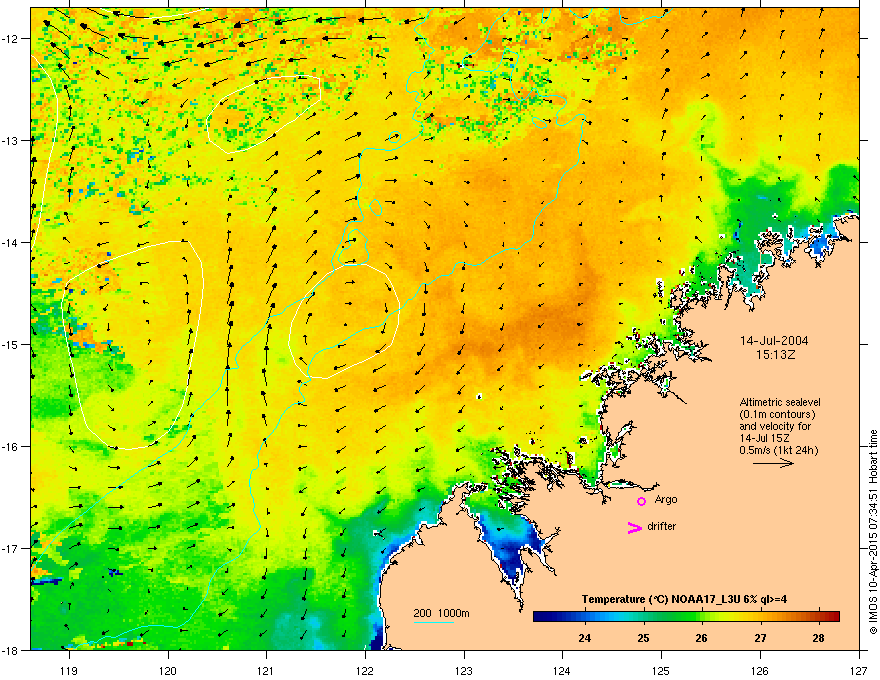Click the 'Argo' legend label

[x=666, y=499]
